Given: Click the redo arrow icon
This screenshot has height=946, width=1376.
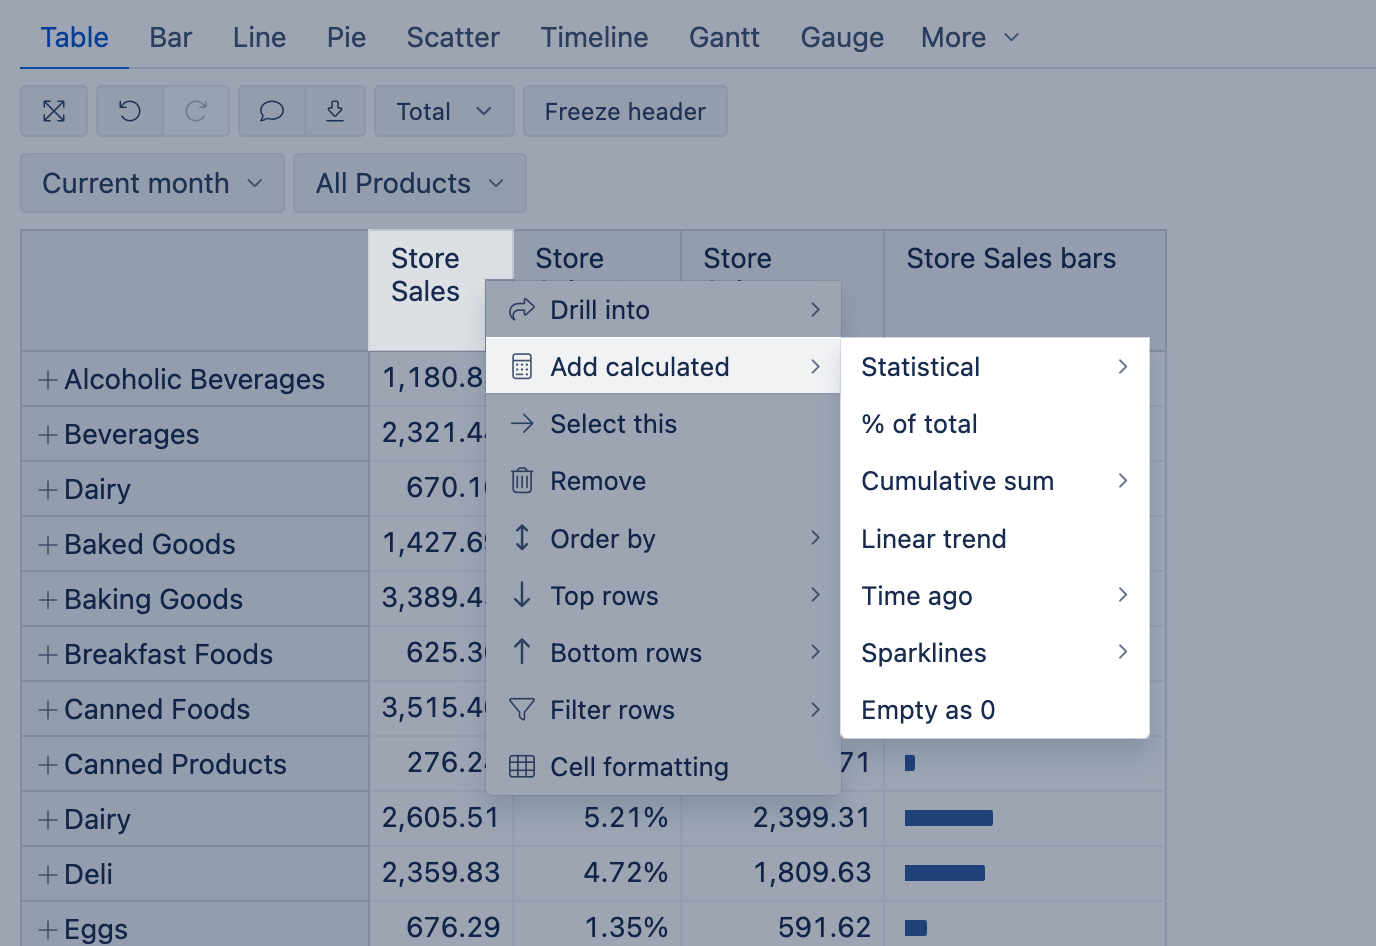Looking at the screenshot, I should (x=196, y=111).
